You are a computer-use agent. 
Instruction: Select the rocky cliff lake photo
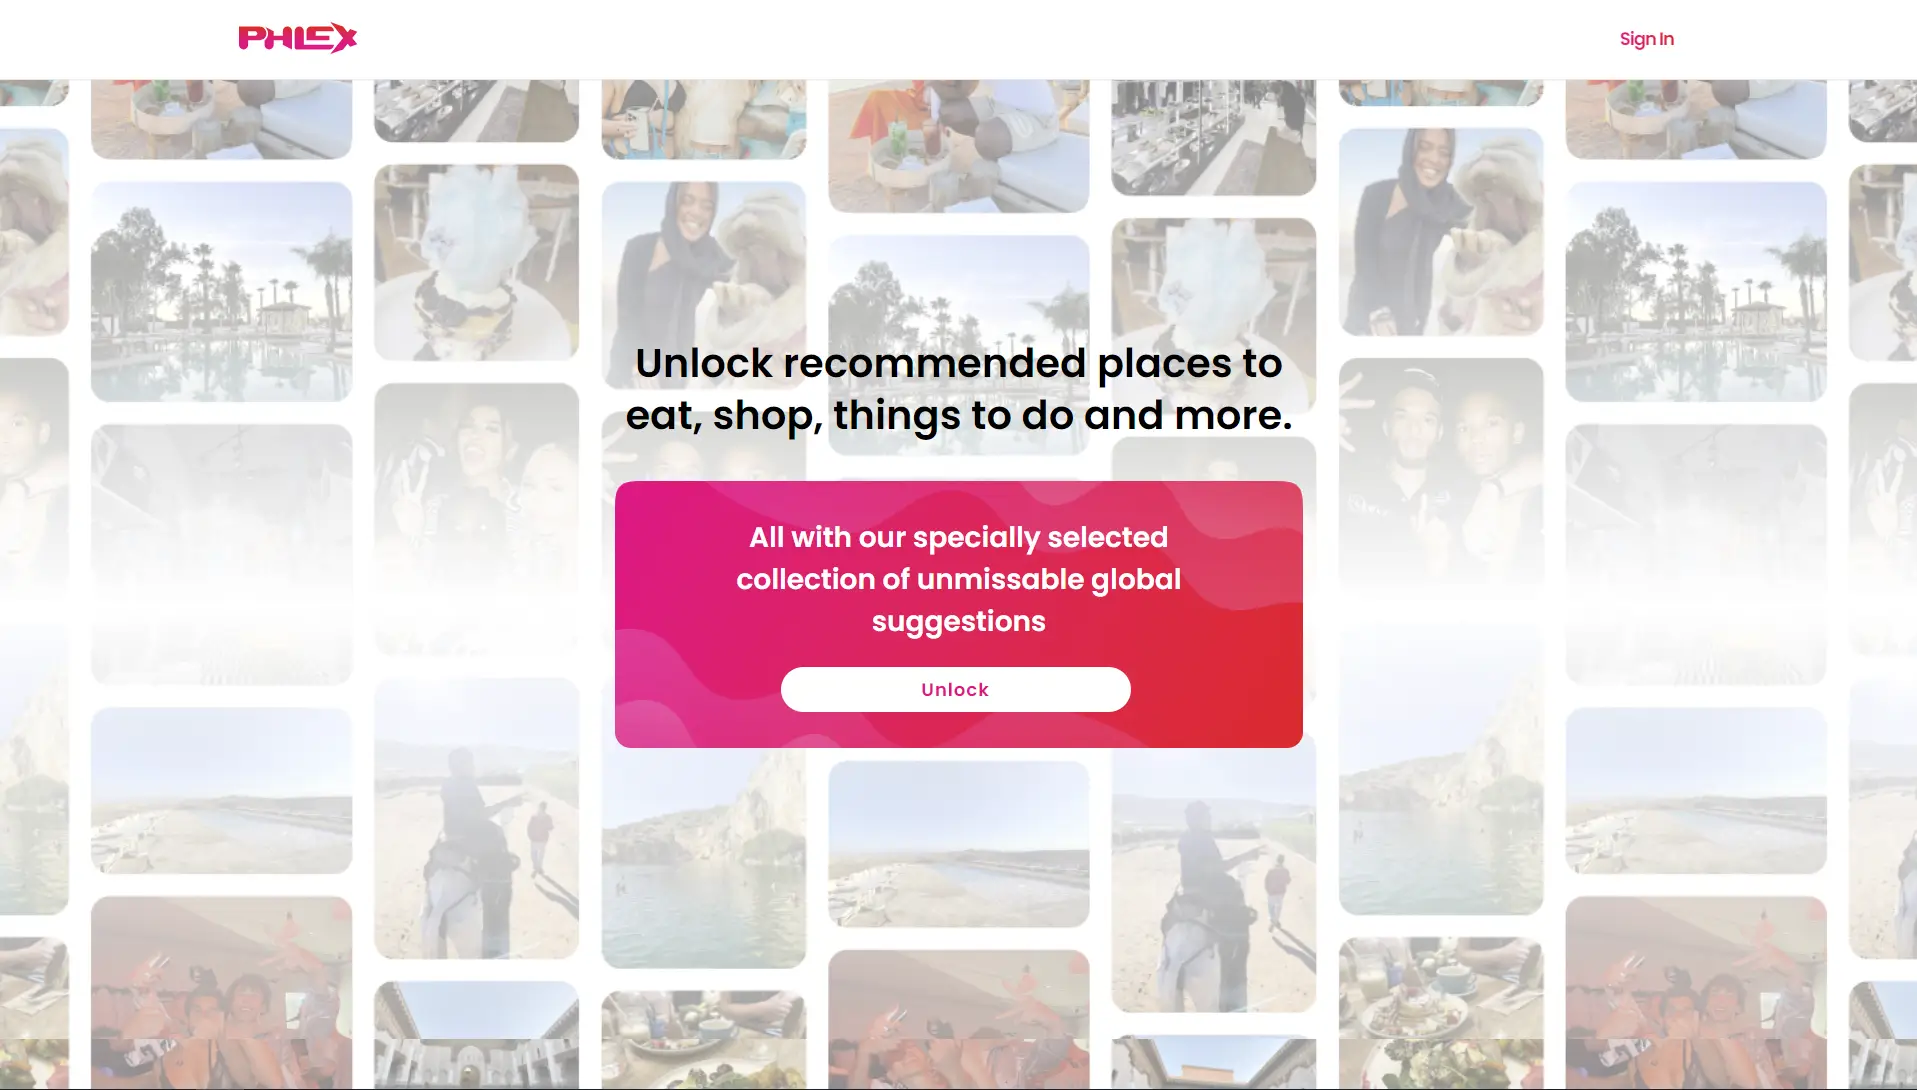[x=703, y=858]
